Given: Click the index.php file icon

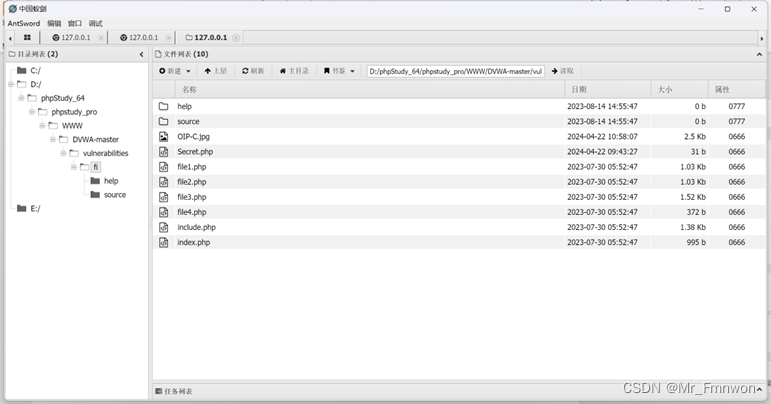Looking at the screenshot, I should pyautogui.click(x=164, y=242).
